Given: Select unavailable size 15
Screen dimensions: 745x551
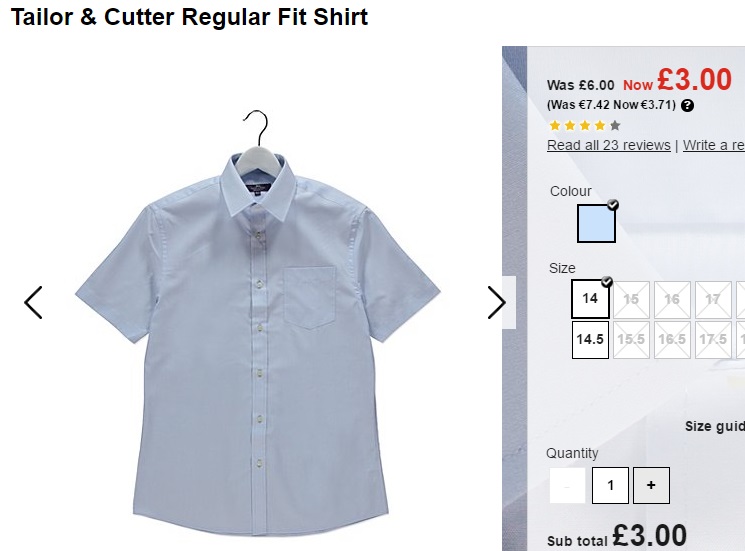Looking at the screenshot, I should [x=631, y=299].
